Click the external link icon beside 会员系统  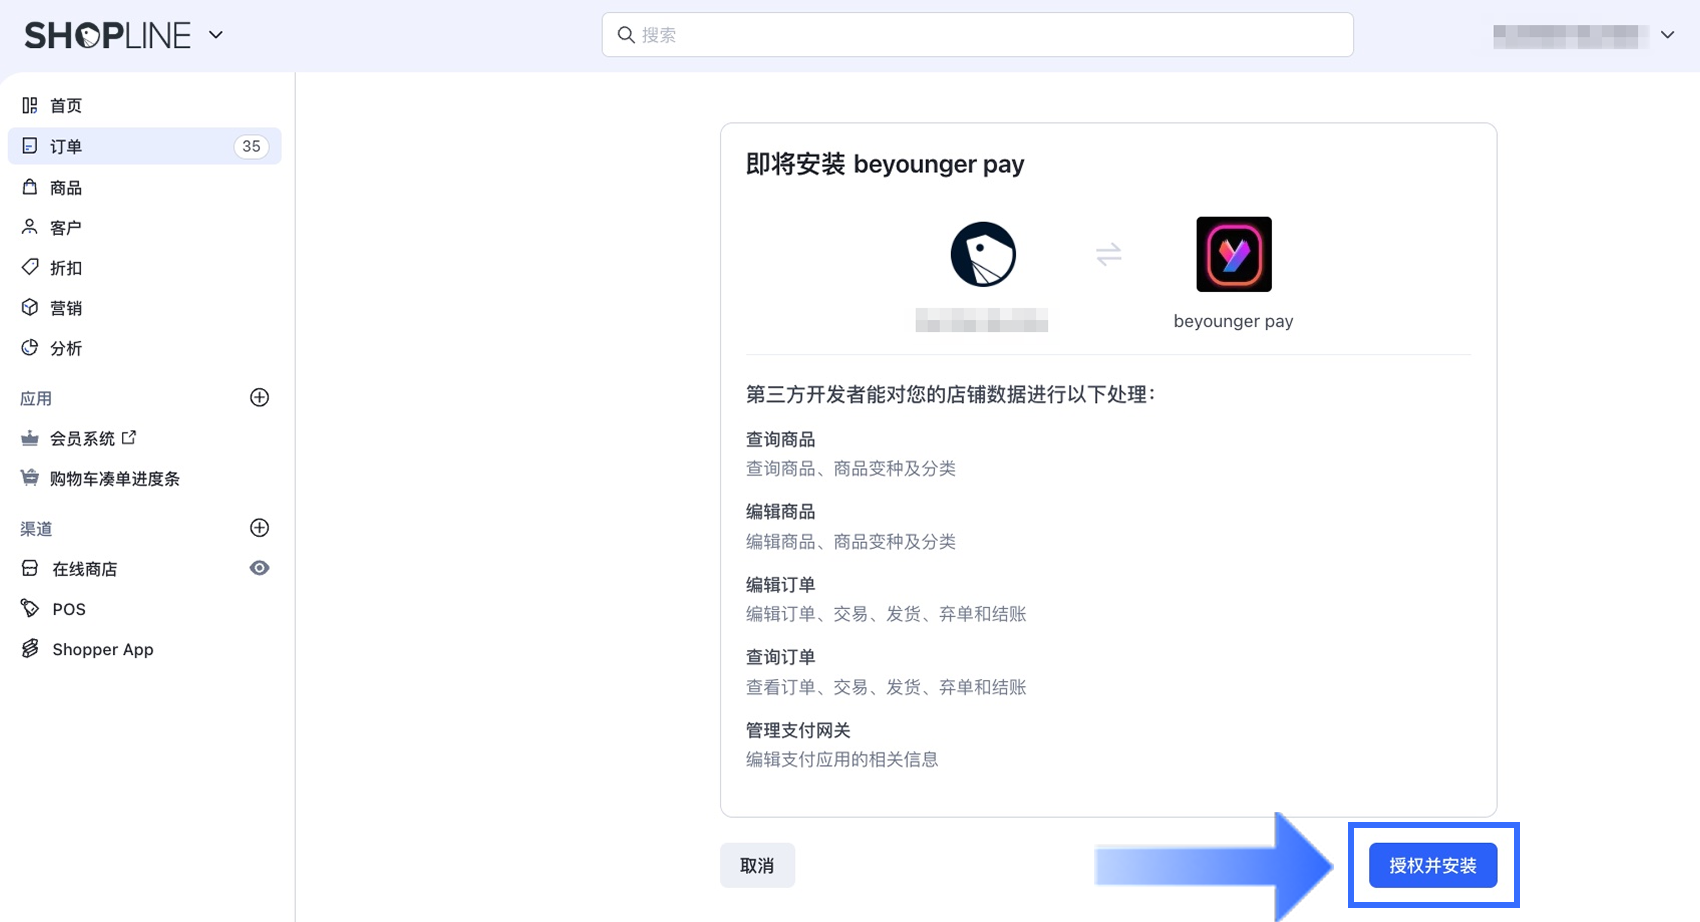129,437
